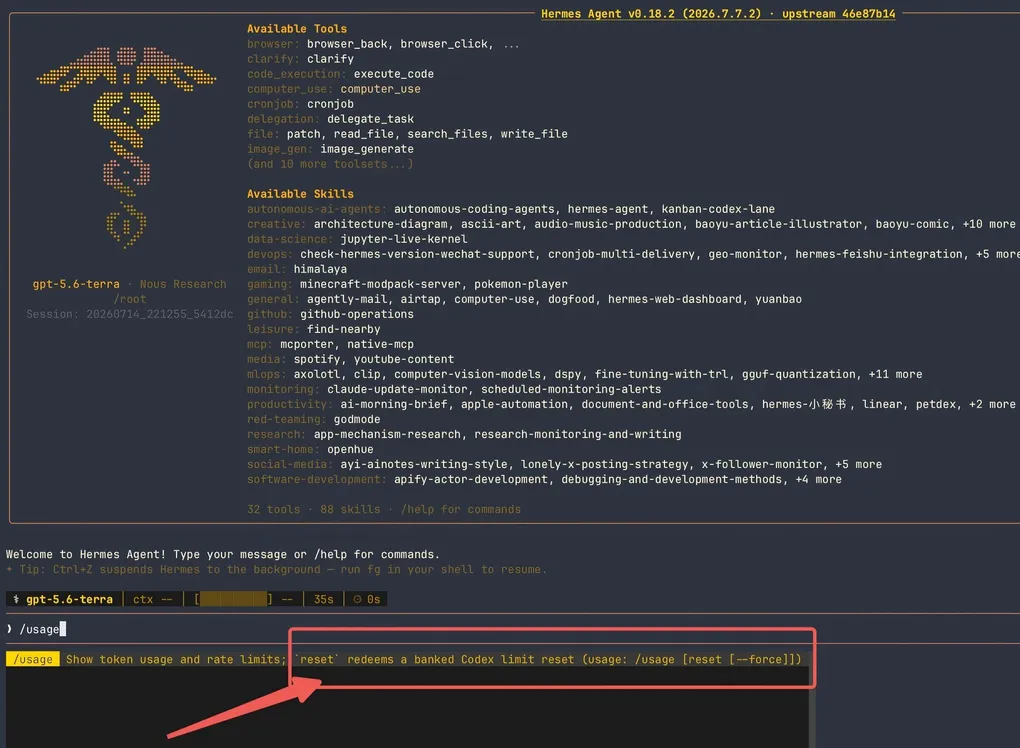The height and width of the screenshot is (748, 1020).
Task: Click 'kanban-codex-lane' skill
Action: coord(718,209)
